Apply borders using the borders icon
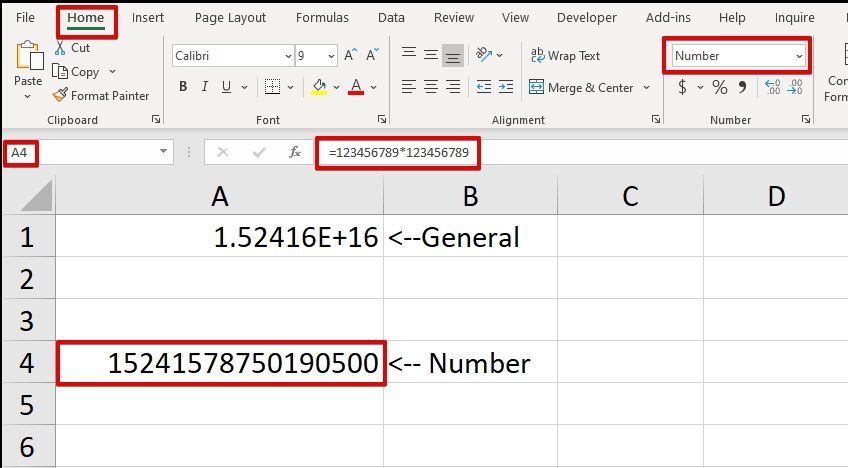 click(x=272, y=87)
